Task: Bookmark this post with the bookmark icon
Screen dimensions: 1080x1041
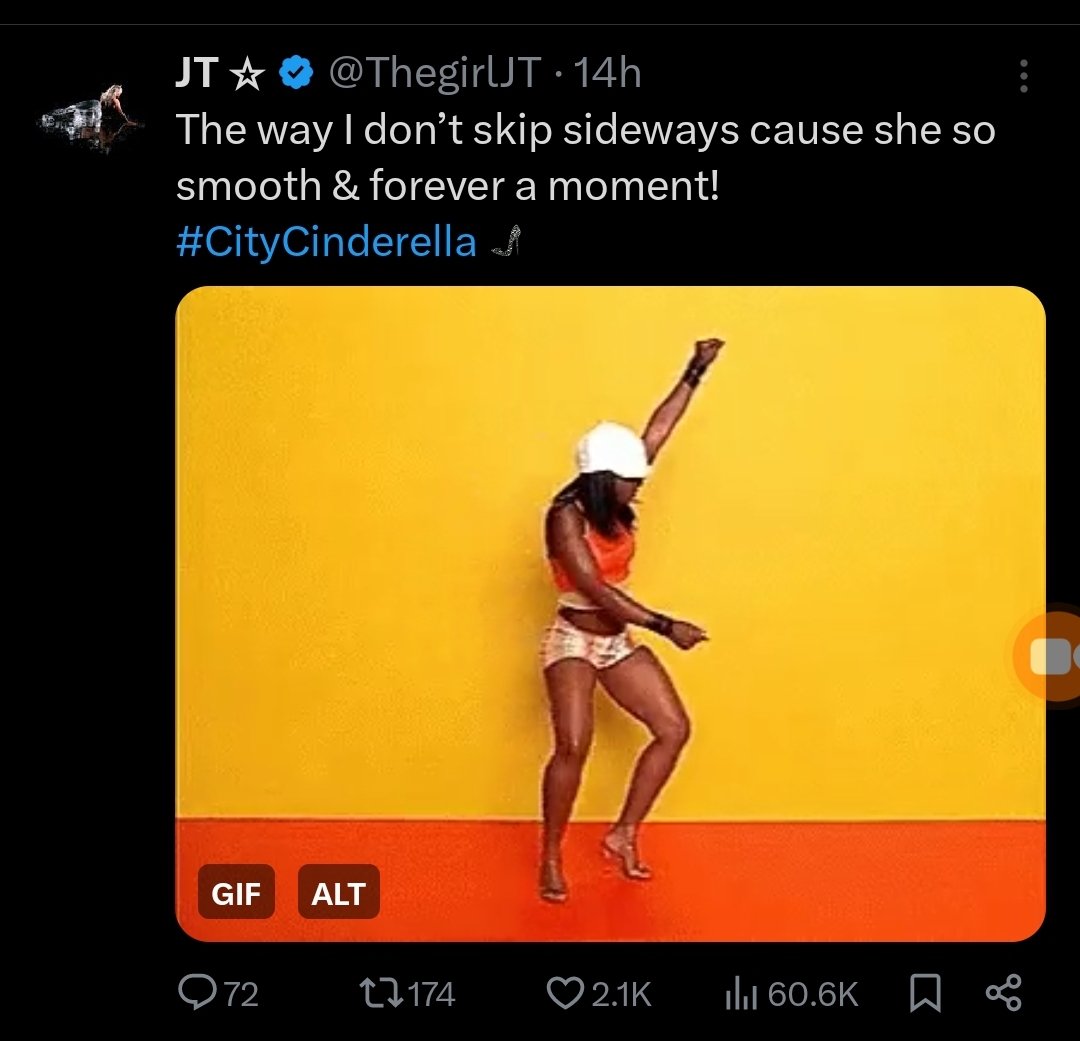Action: [x=925, y=995]
